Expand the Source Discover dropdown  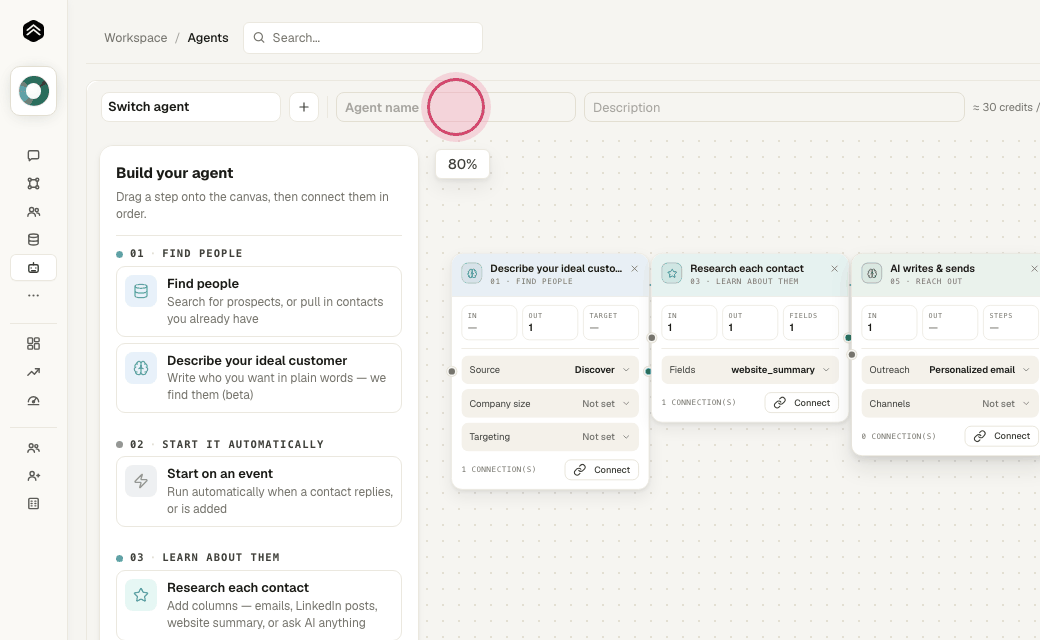point(550,369)
